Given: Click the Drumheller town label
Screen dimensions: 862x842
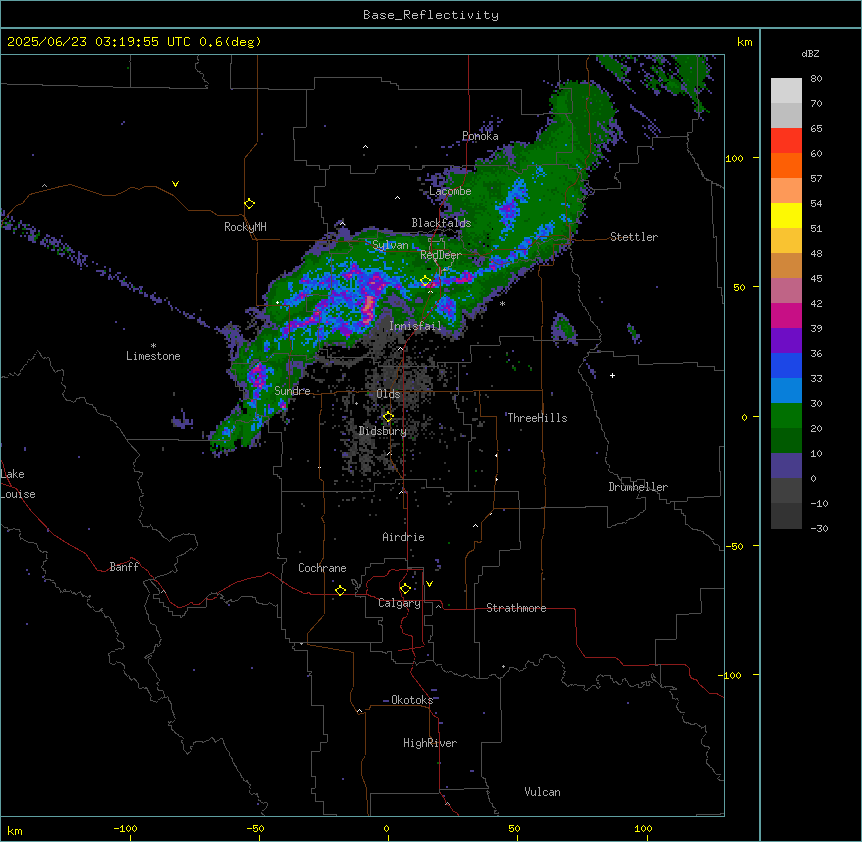Looking at the screenshot, I should 638,487.
